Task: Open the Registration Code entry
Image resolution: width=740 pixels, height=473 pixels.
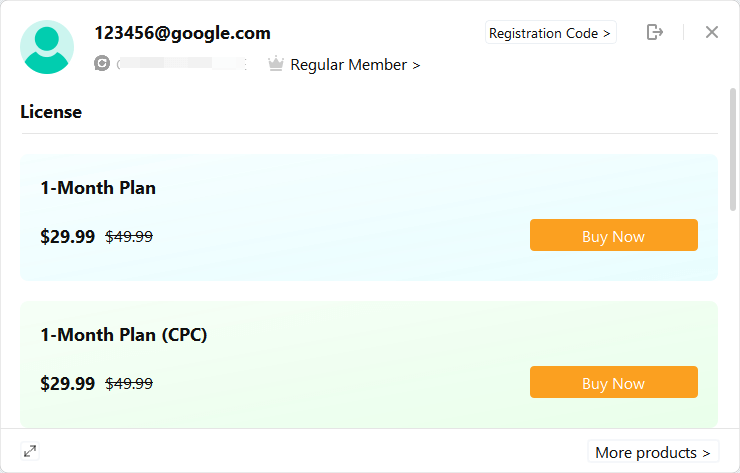Action: [550, 33]
